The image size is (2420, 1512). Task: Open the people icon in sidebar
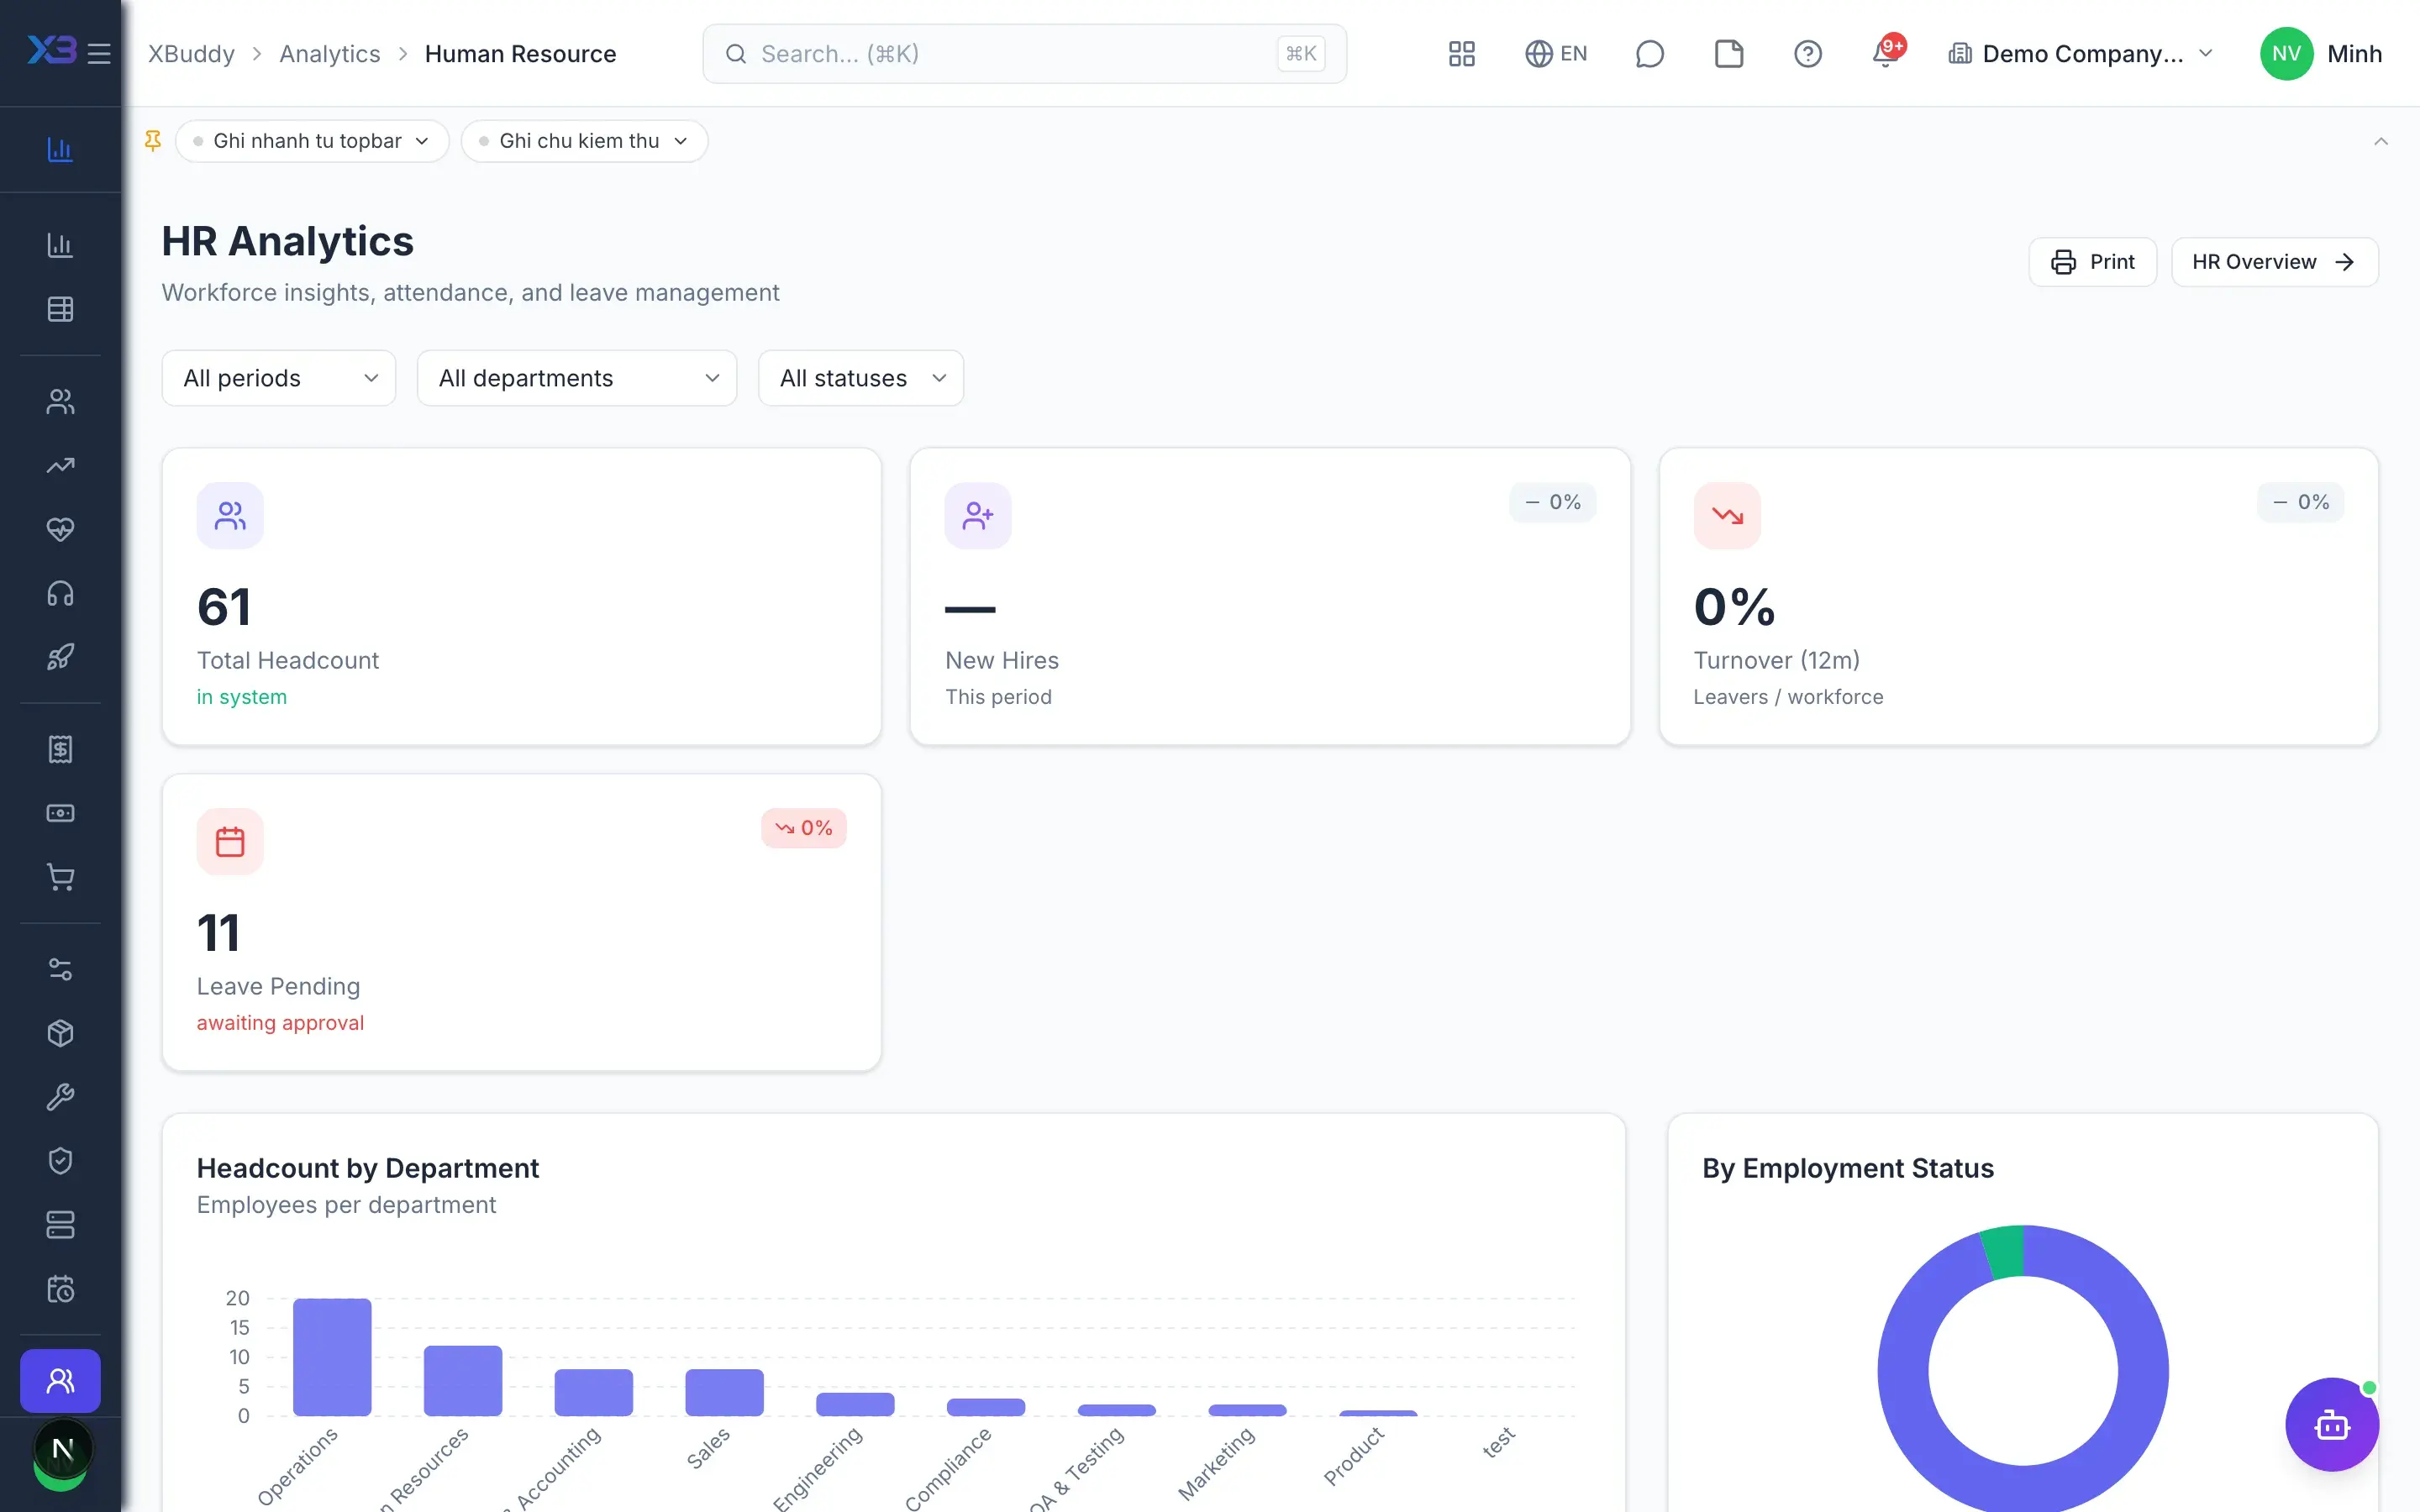60,401
